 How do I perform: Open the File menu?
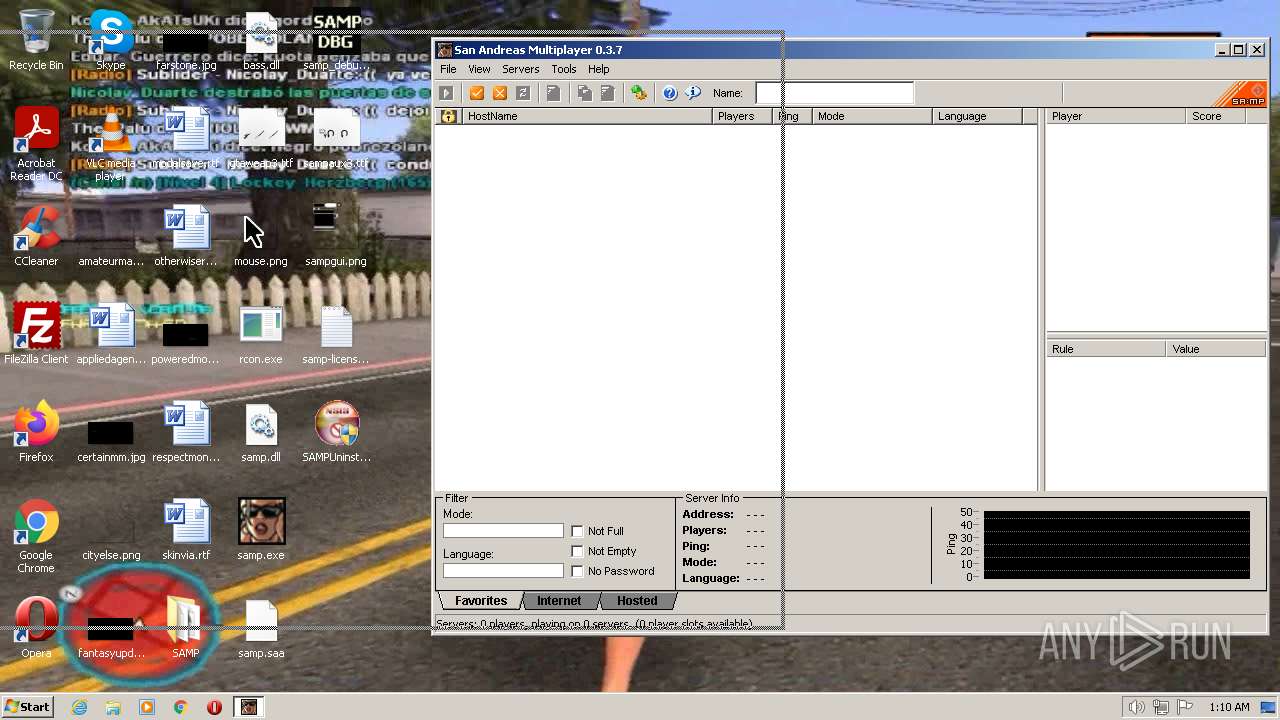[448, 69]
